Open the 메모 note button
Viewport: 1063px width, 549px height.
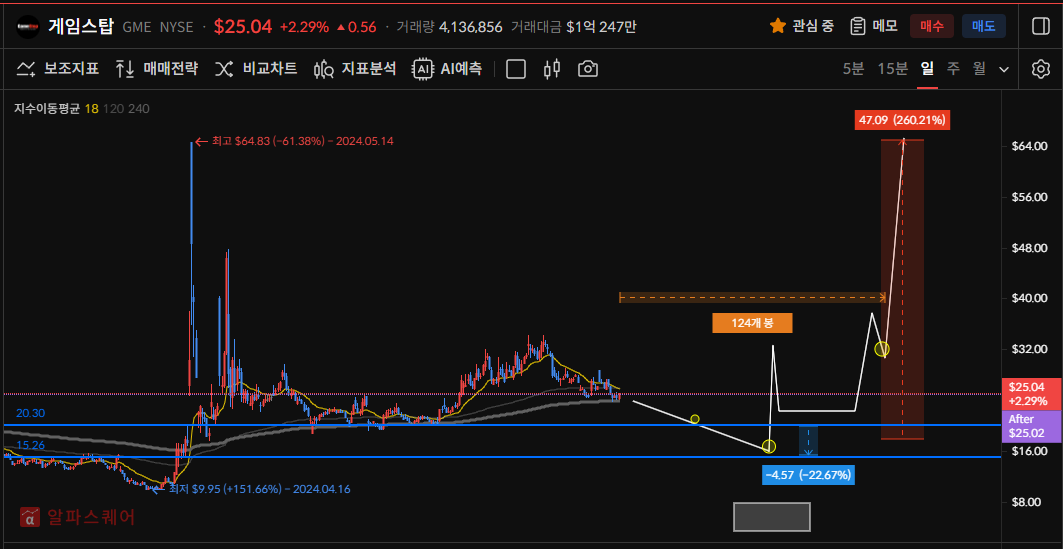(875, 26)
